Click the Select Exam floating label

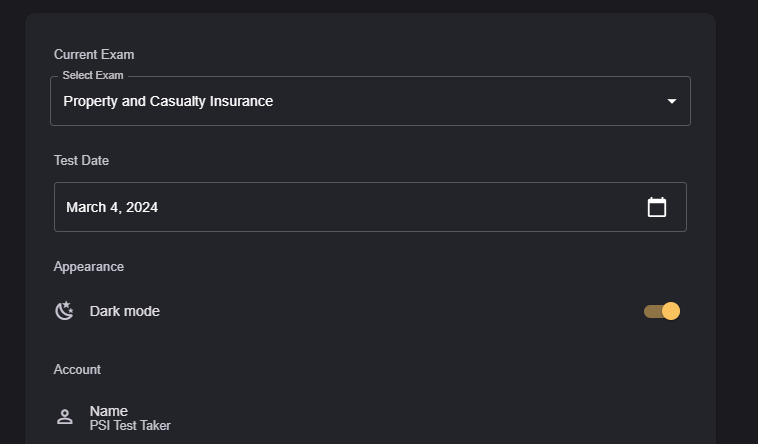point(93,76)
